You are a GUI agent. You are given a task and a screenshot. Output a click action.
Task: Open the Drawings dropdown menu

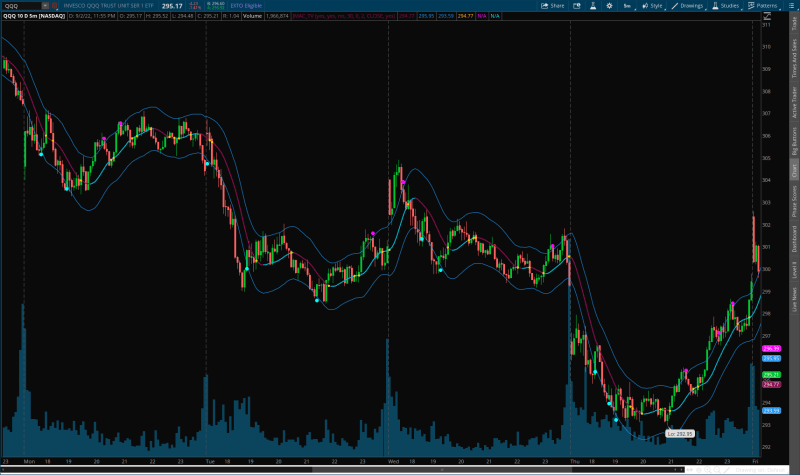(x=688, y=6)
